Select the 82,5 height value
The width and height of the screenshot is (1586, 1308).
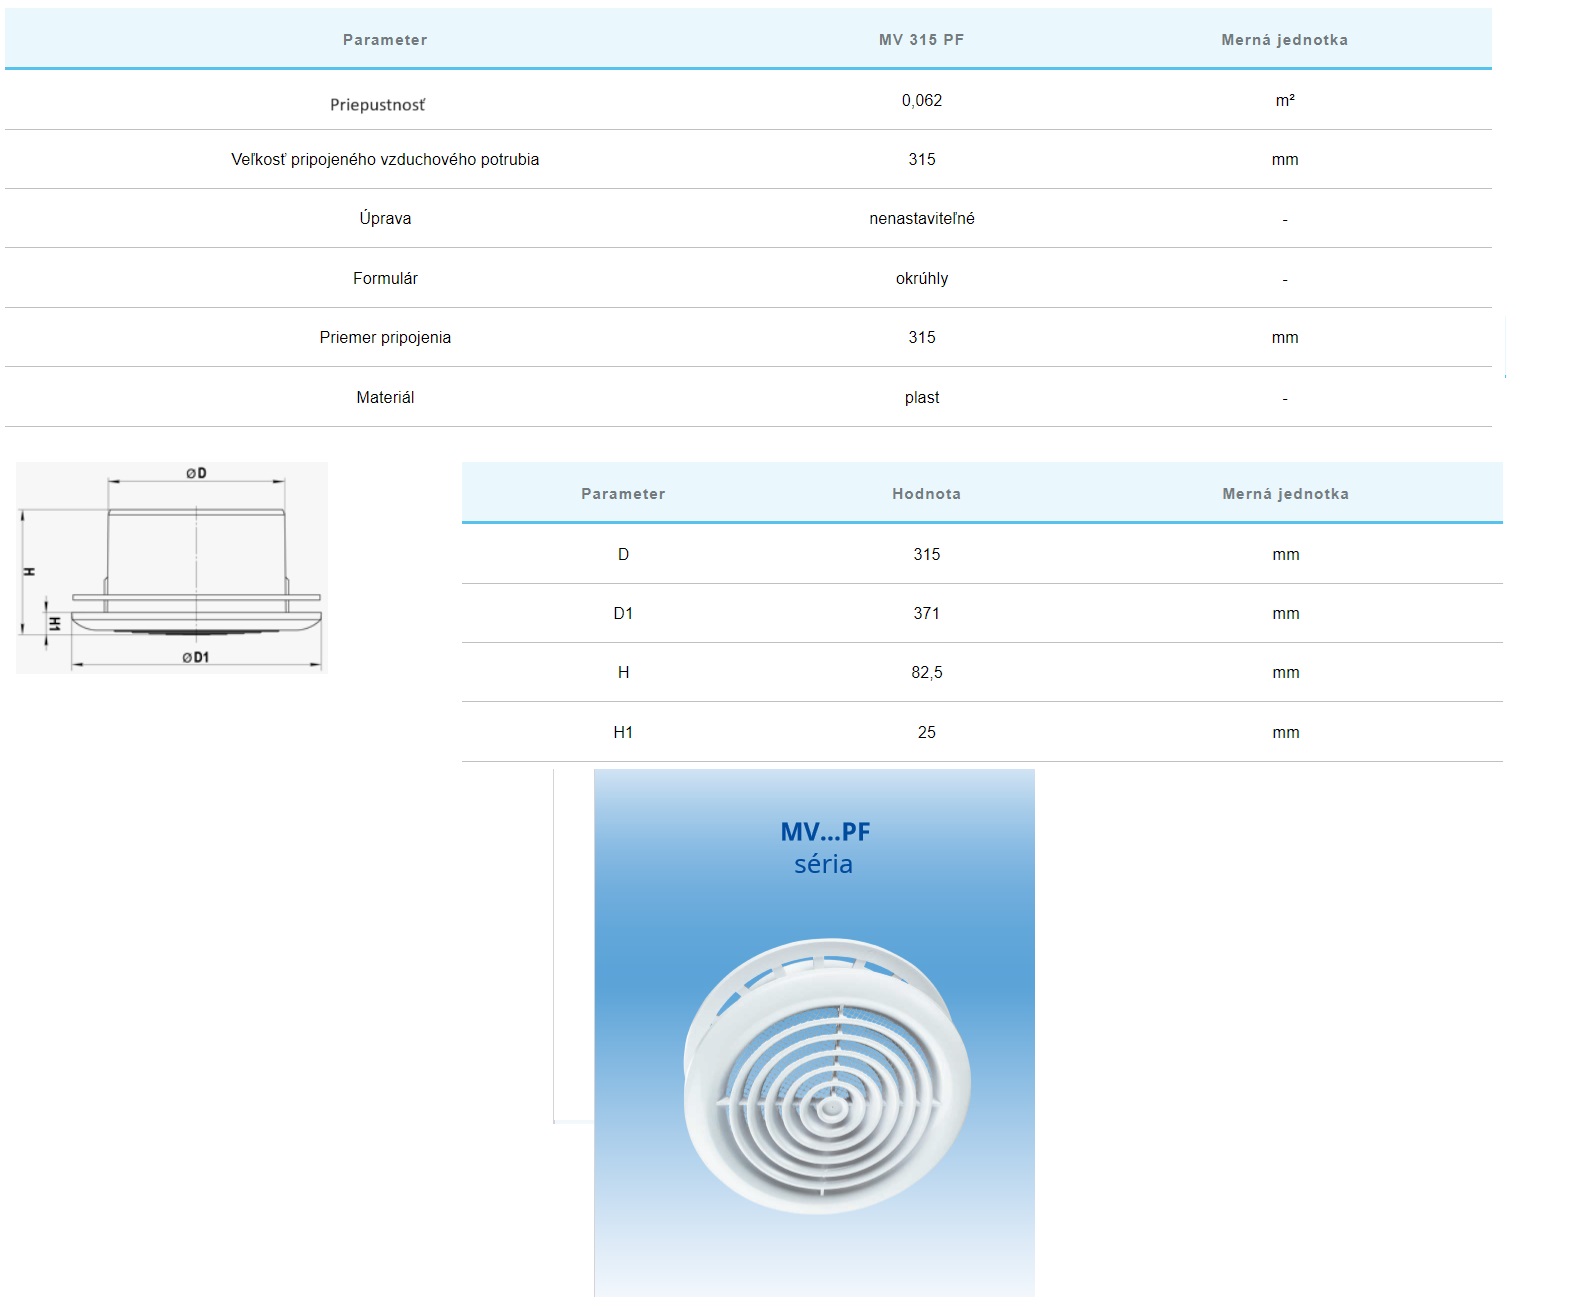click(x=926, y=672)
